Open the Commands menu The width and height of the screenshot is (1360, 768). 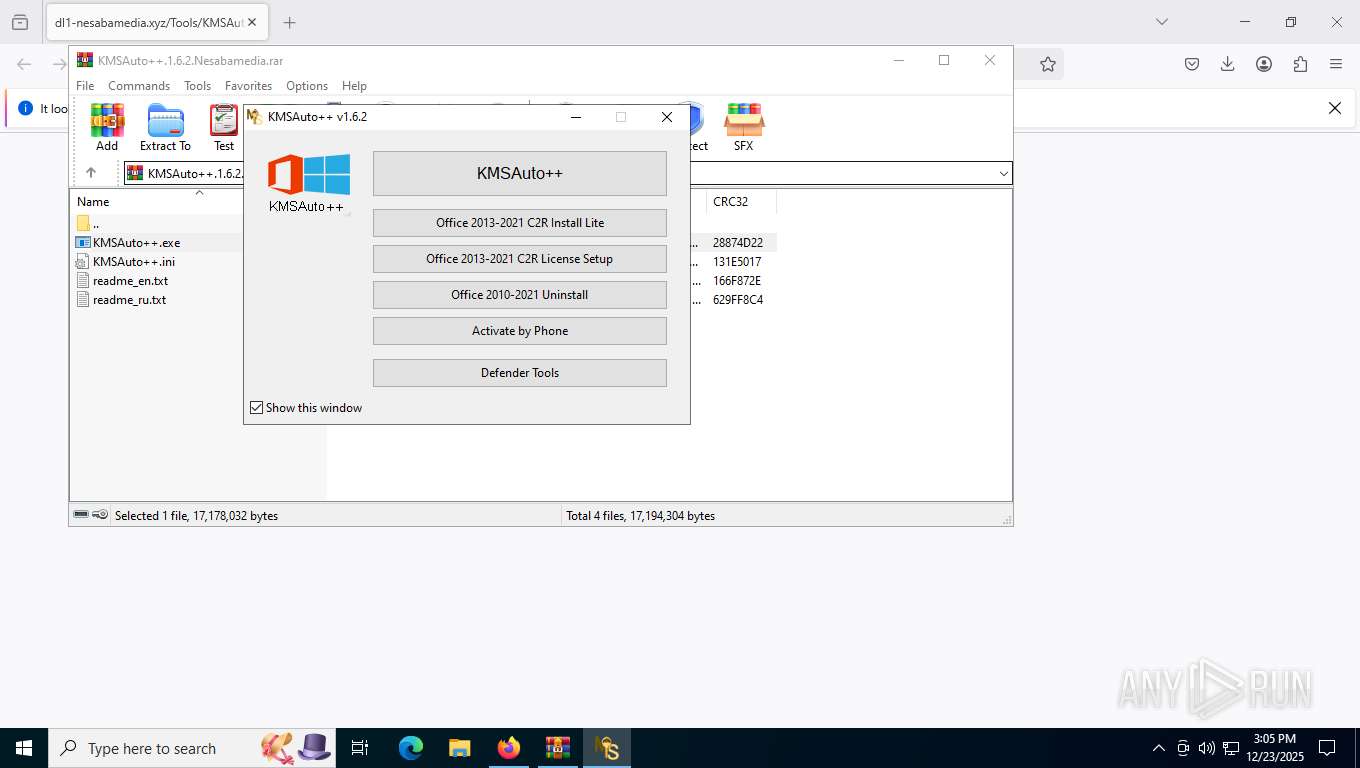coord(139,86)
